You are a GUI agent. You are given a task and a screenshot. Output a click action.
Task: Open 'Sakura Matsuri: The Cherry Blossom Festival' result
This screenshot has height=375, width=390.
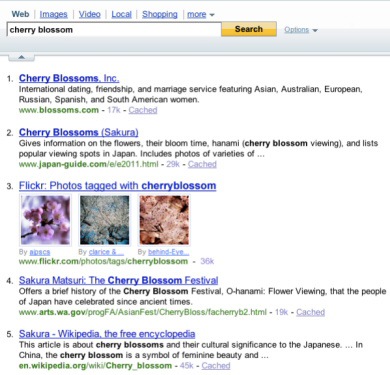[118, 280]
